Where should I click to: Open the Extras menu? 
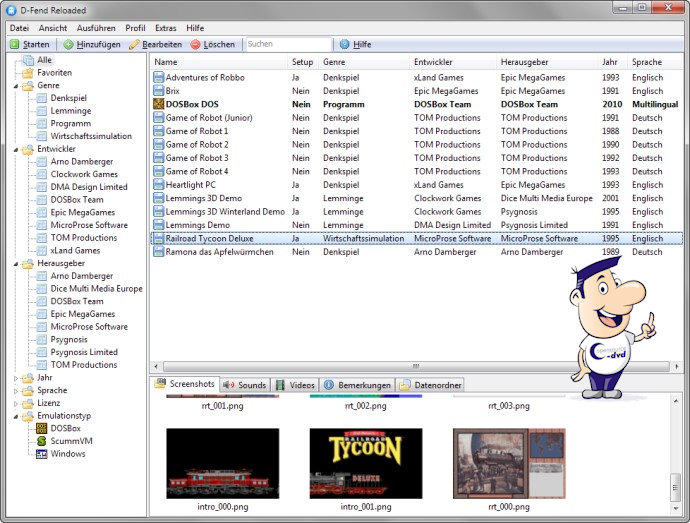[x=165, y=28]
